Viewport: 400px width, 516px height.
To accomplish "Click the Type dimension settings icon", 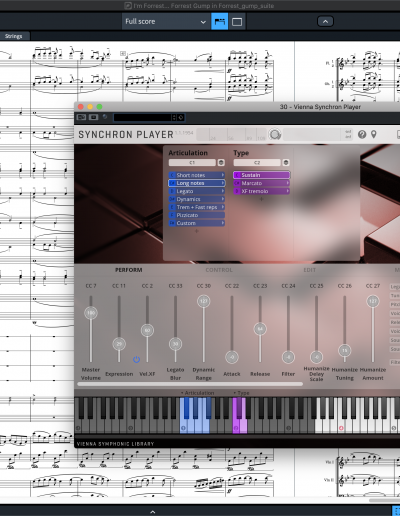I will [x=286, y=163].
